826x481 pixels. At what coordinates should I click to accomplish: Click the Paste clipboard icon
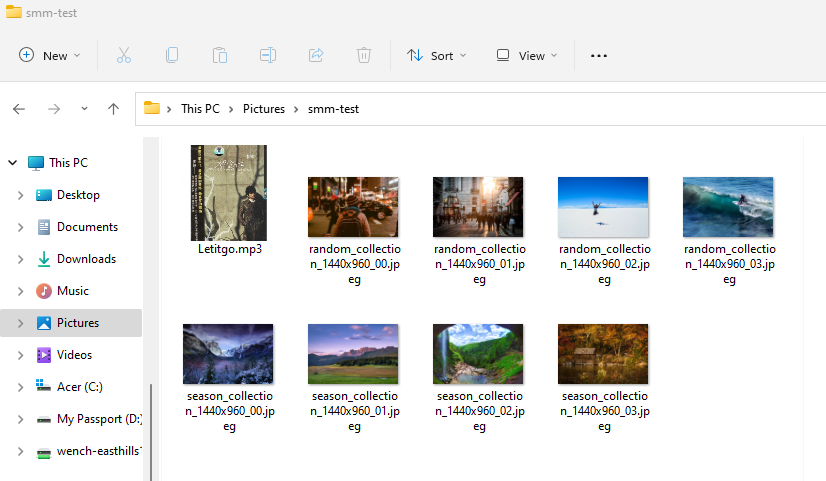tap(220, 55)
